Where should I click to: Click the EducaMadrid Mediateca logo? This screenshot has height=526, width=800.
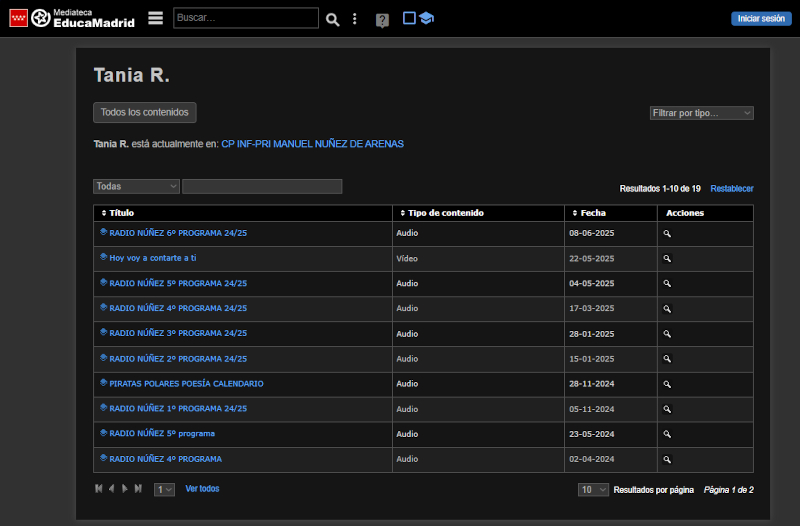coord(72,18)
